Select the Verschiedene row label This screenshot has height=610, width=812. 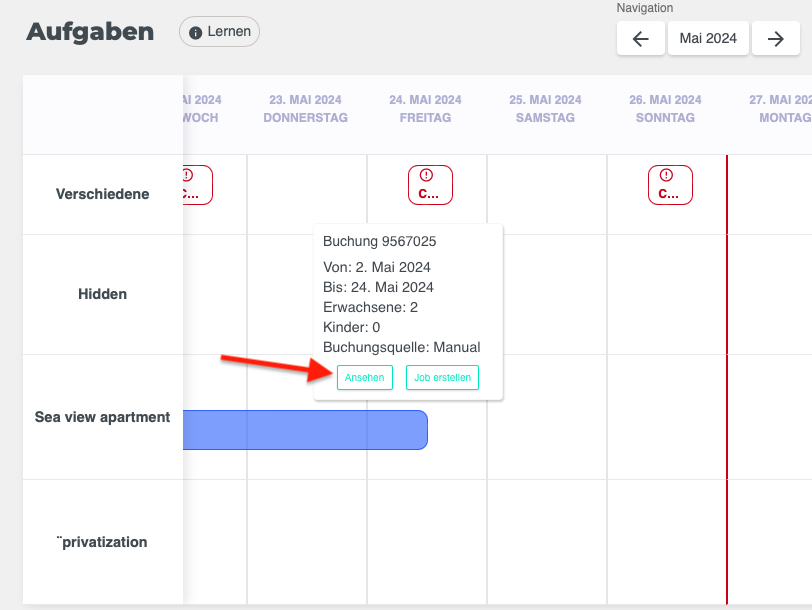coord(102,194)
